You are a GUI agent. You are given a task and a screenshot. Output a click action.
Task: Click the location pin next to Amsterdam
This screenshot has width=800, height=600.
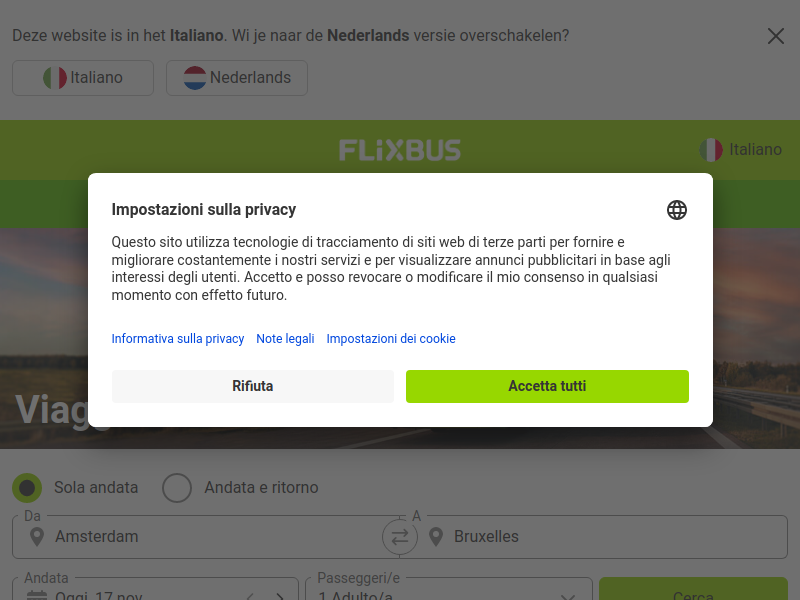click(x=37, y=537)
